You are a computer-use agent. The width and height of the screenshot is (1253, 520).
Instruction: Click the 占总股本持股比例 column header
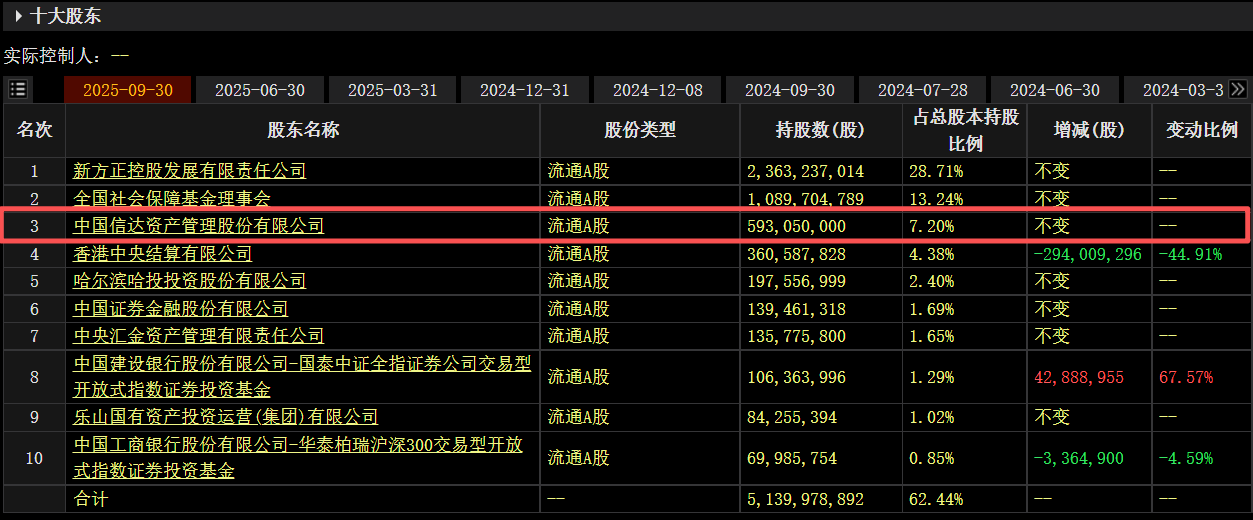coord(965,131)
